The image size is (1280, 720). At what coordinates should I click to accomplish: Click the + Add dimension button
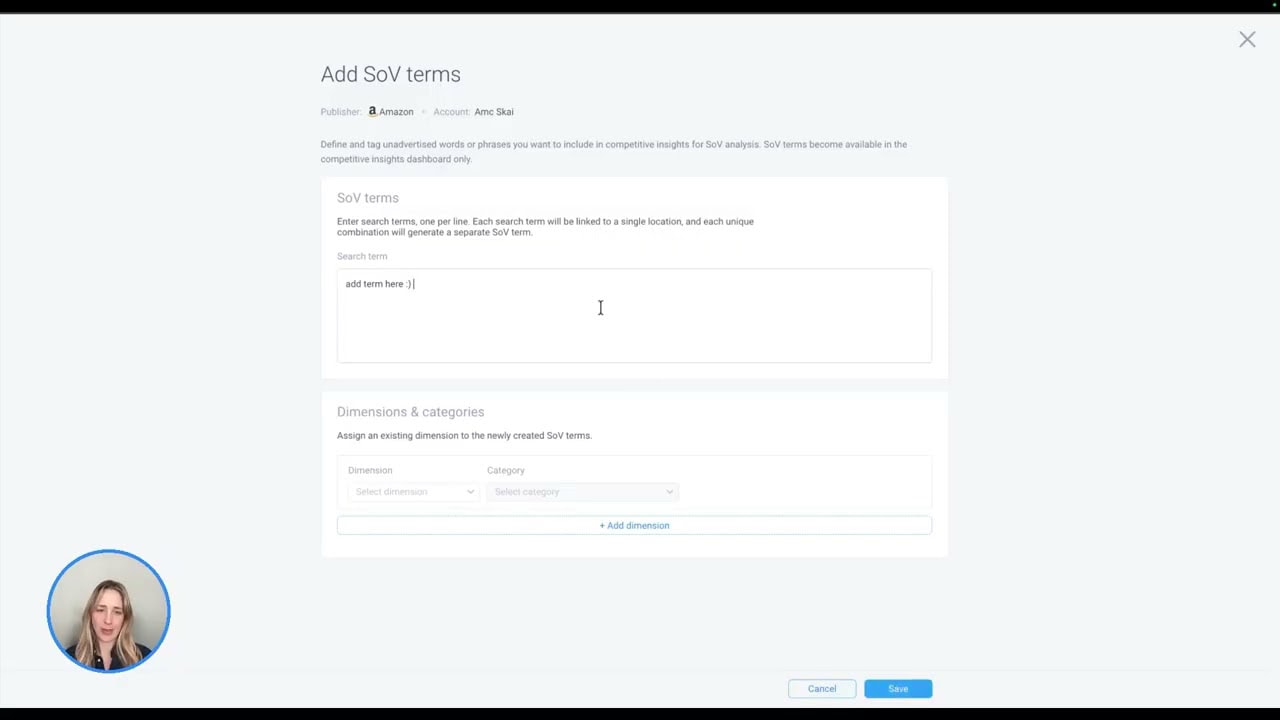(x=634, y=525)
